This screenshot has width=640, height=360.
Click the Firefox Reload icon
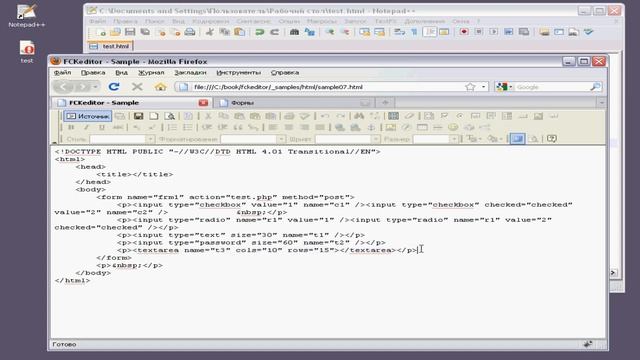pyautogui.click(x=114, y=87)
